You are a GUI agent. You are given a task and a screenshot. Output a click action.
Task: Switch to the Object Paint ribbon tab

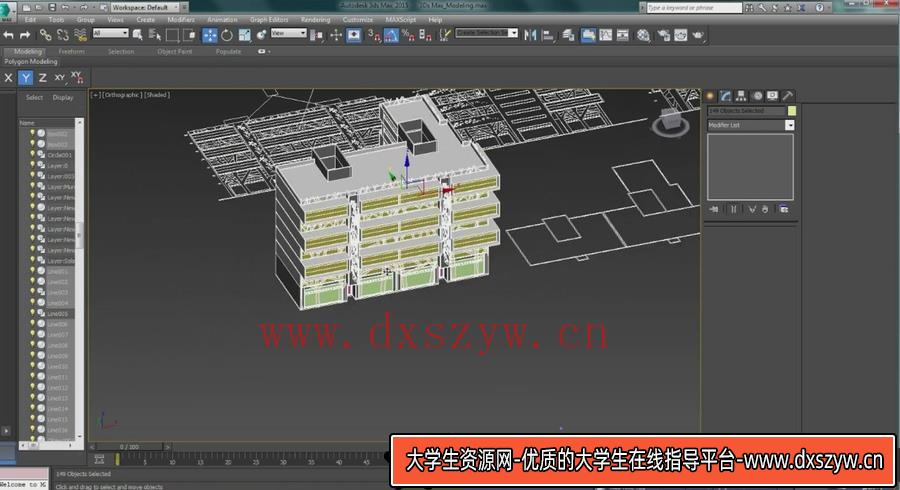(x=175, y=52)
